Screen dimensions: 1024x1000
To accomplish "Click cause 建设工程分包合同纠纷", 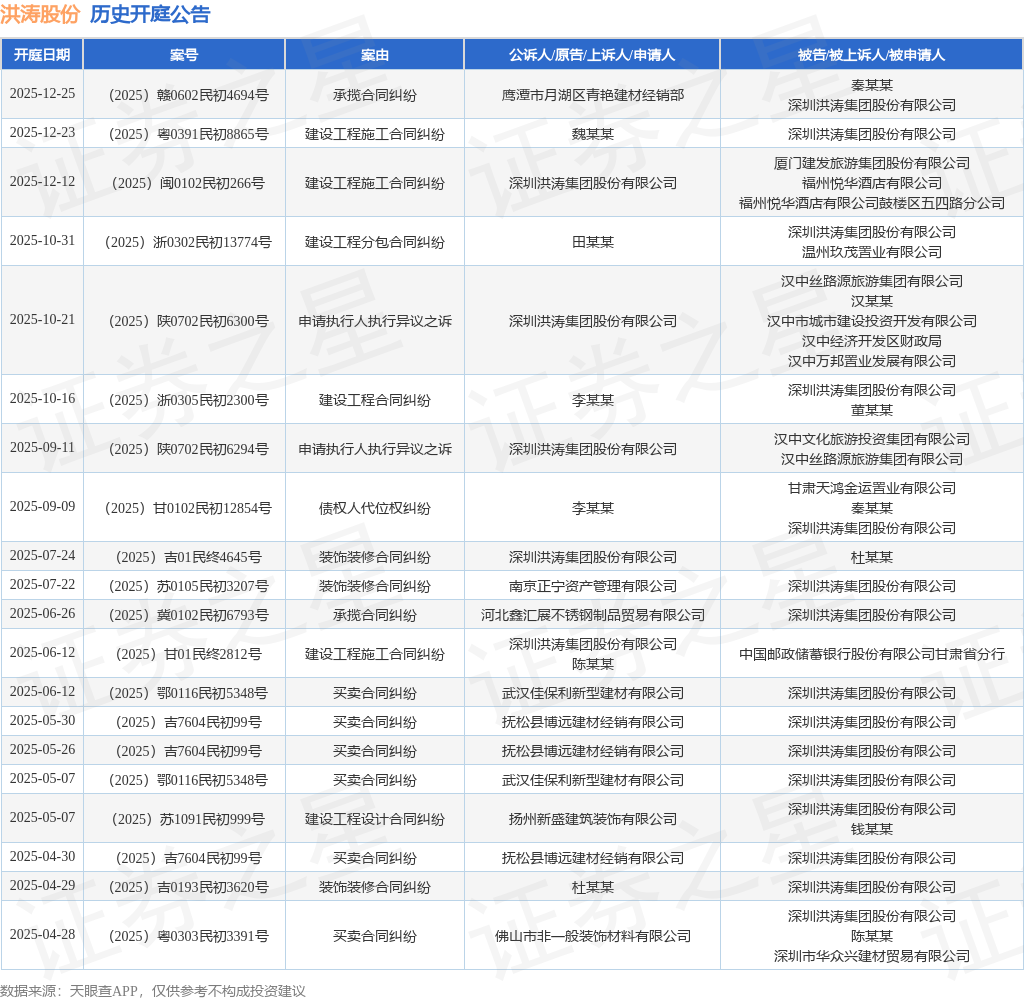I will click(375, 242).
